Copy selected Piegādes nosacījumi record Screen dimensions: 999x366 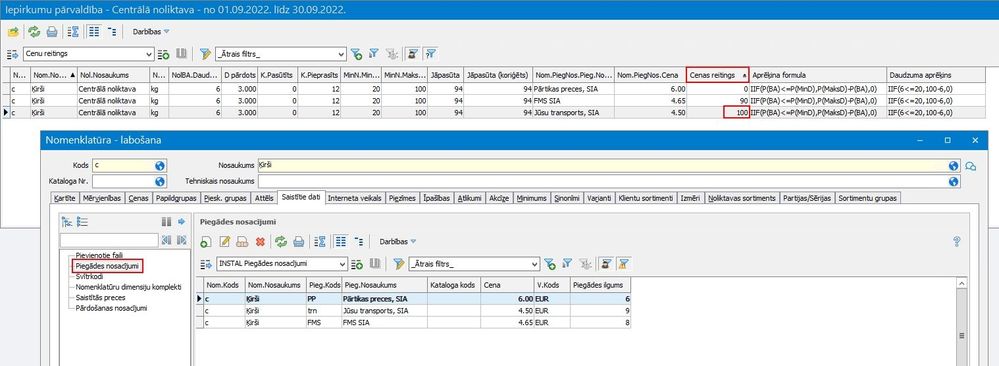[x=242, y=242]
